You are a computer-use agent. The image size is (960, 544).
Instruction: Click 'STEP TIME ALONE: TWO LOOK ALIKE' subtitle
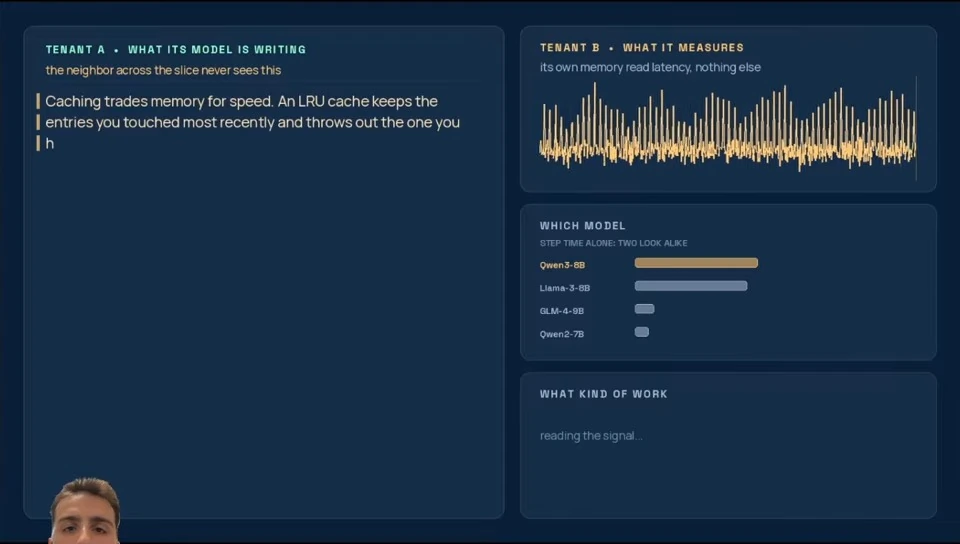point(613,243)
